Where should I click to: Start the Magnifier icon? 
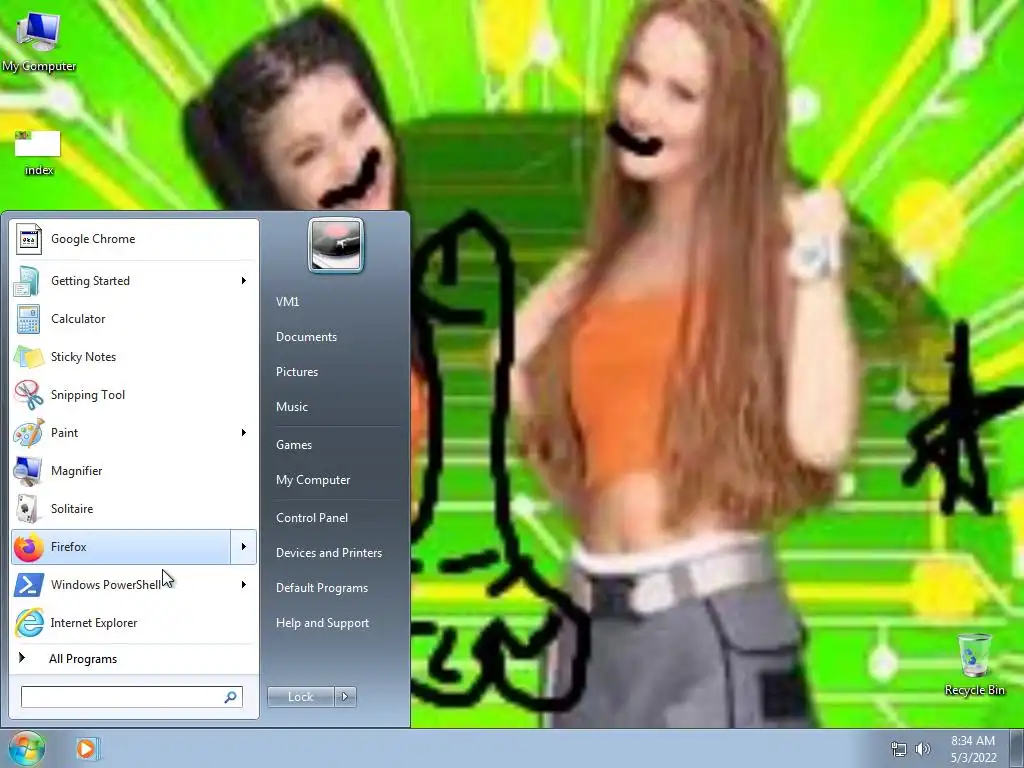pyautogui.click(x=28, y=471)
